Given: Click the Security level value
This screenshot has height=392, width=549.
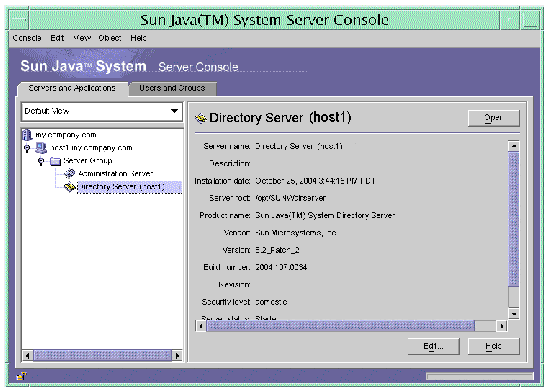Looking at the screenshot, I should pyautogui.click(x=271, y=302).
